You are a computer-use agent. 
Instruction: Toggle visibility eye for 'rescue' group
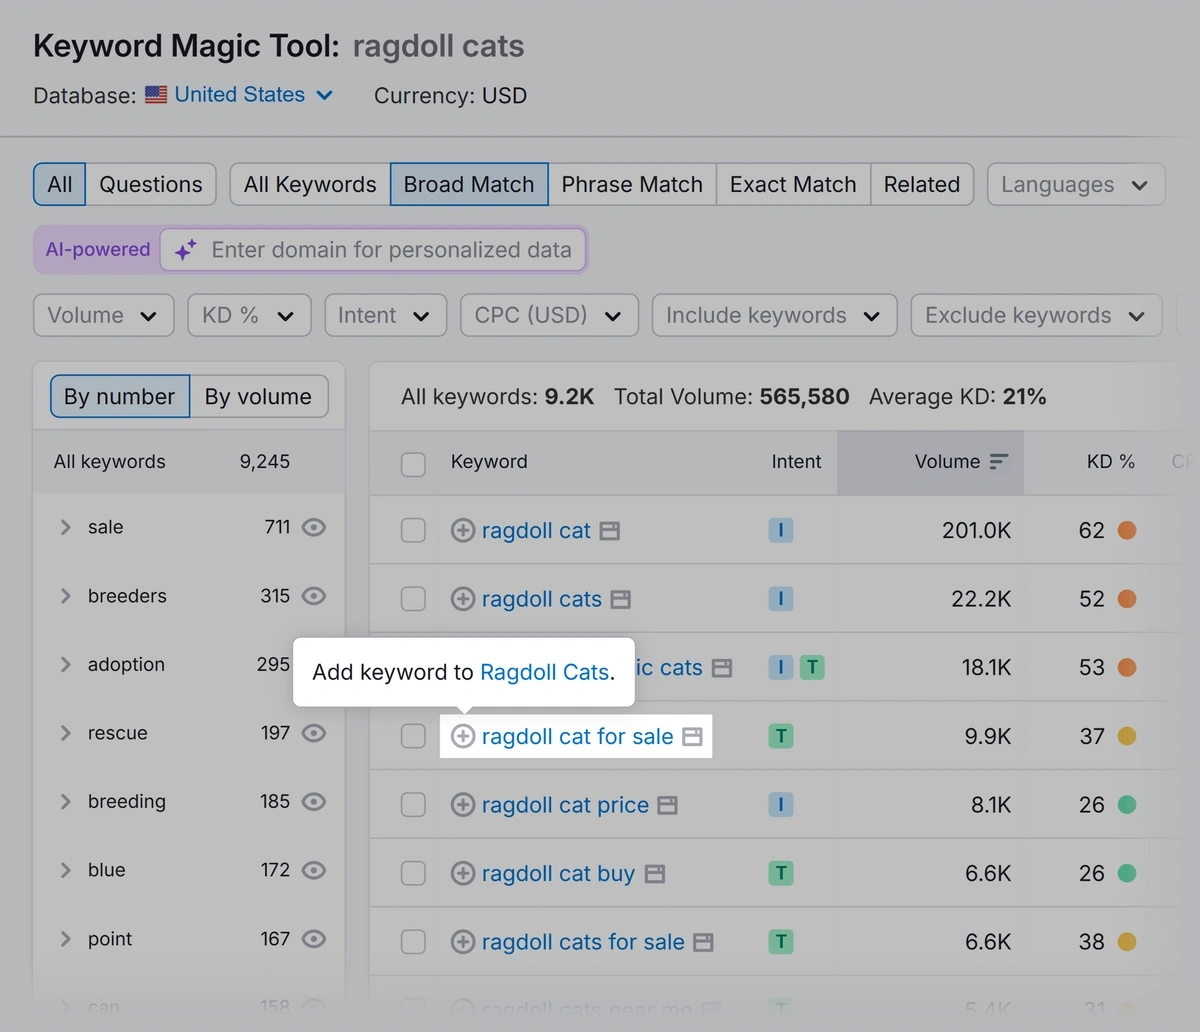(x=314, y=733)
